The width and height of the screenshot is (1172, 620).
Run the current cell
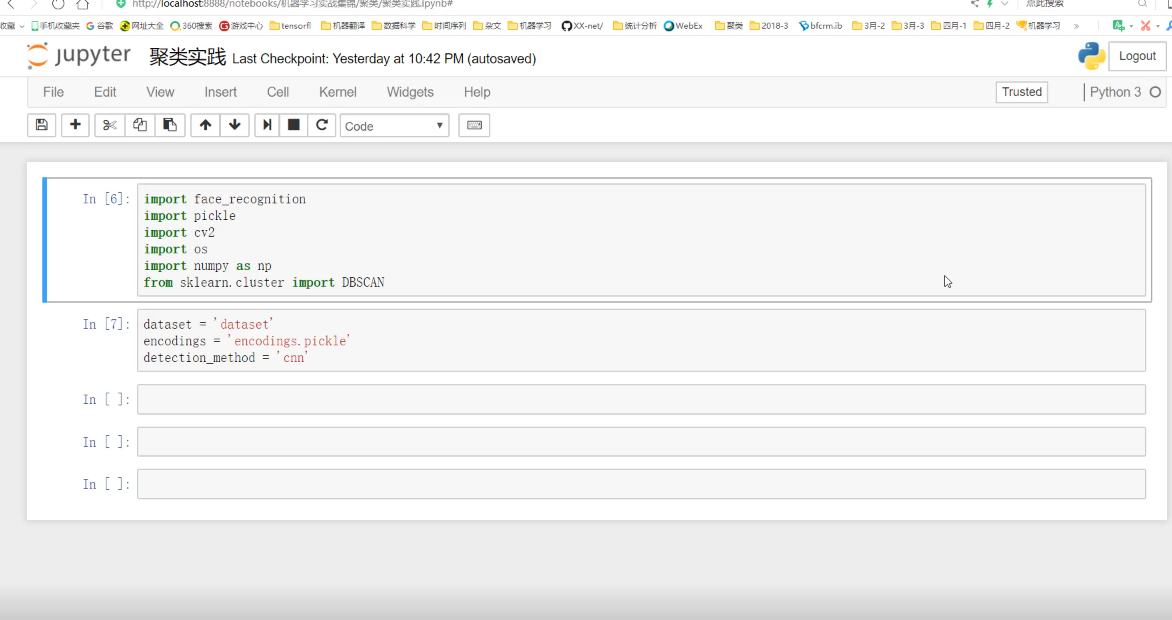click(267, 125)
